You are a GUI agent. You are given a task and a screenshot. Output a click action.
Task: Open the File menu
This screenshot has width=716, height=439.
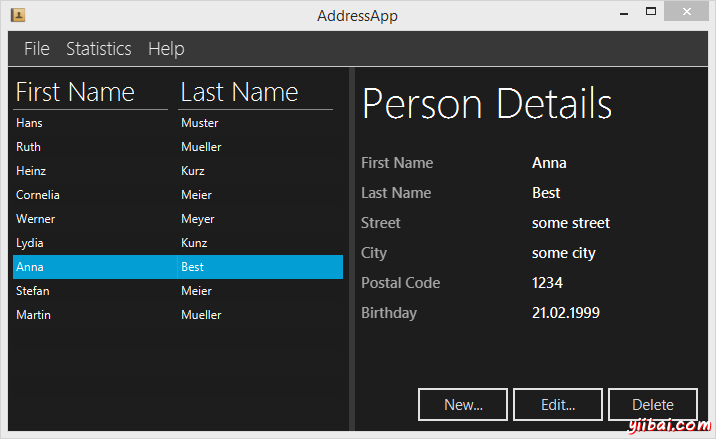point(37,49)
